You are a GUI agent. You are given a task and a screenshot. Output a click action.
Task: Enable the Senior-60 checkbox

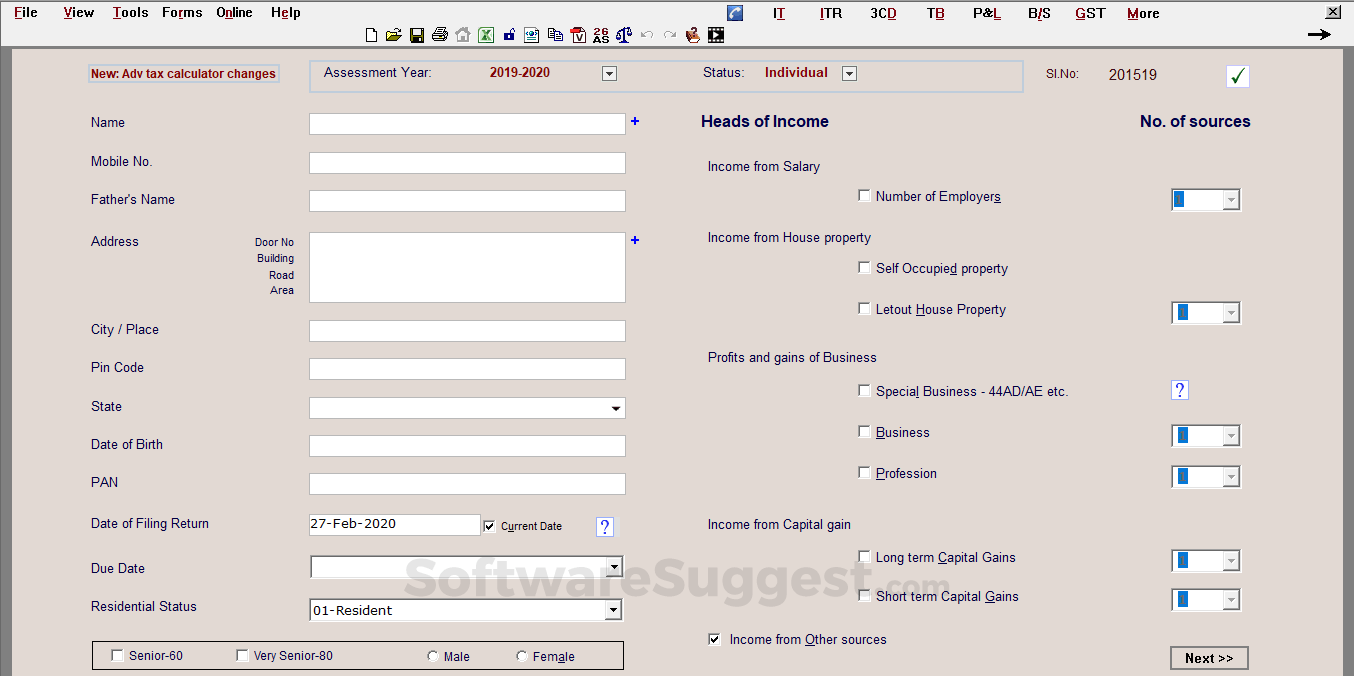pyautogui.click(x=118, y=656)
